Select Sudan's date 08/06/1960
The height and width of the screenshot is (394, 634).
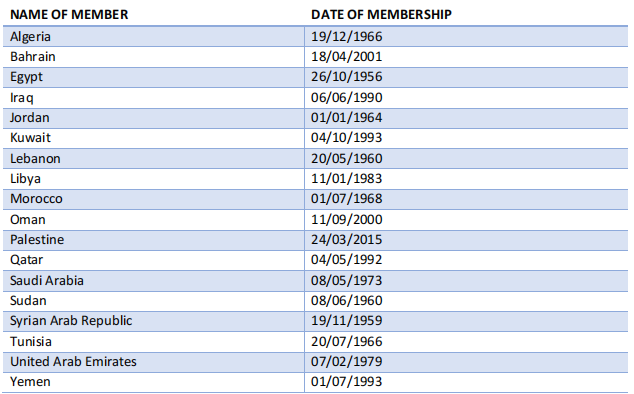347,301
